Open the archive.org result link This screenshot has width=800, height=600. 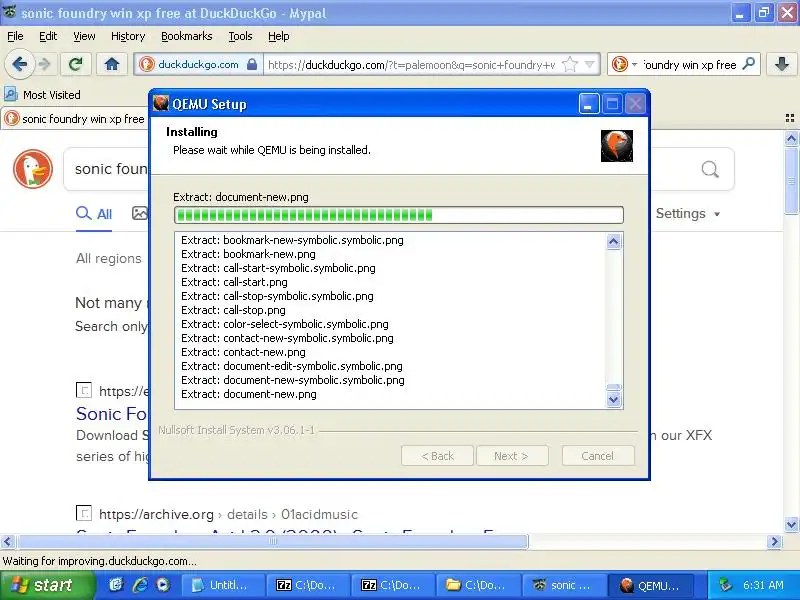pyautogui.click(x=228, y=514)
